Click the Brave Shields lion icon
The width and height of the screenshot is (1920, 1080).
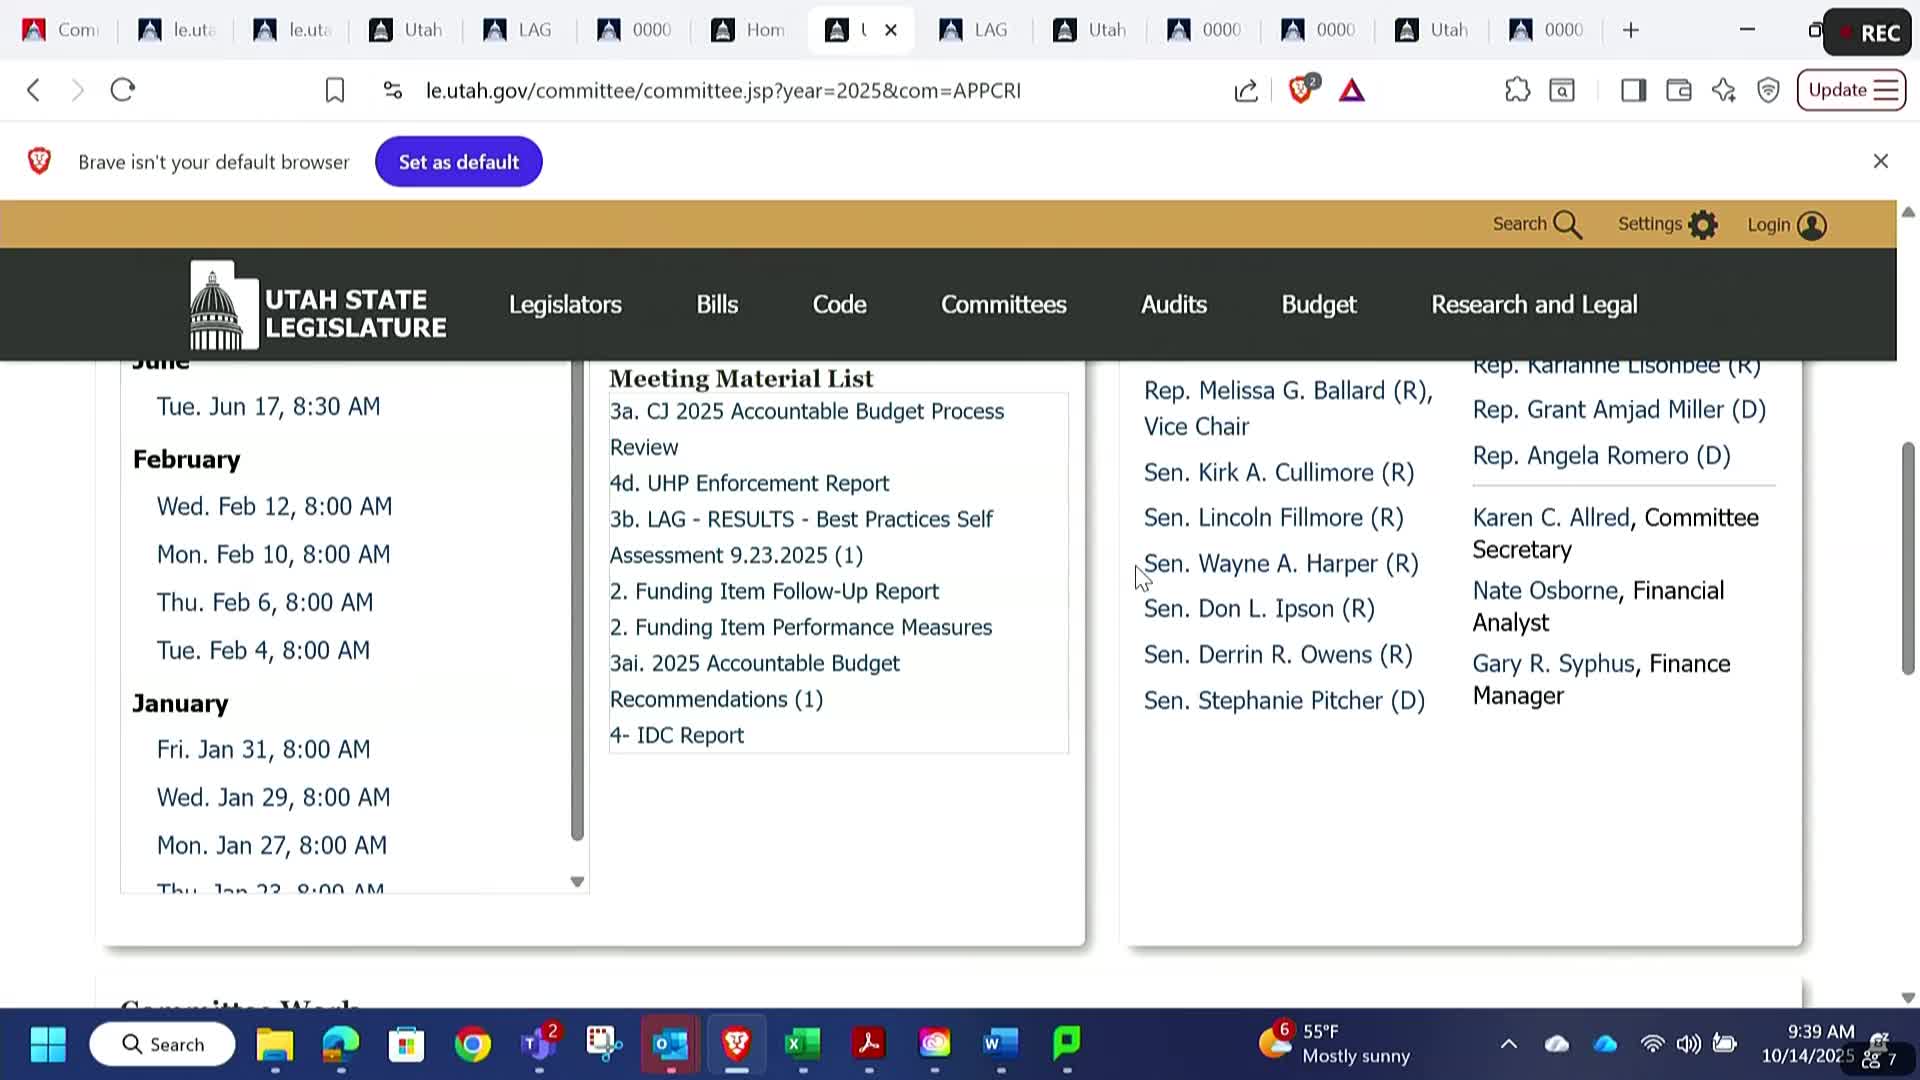click(x=1301, y=90)
